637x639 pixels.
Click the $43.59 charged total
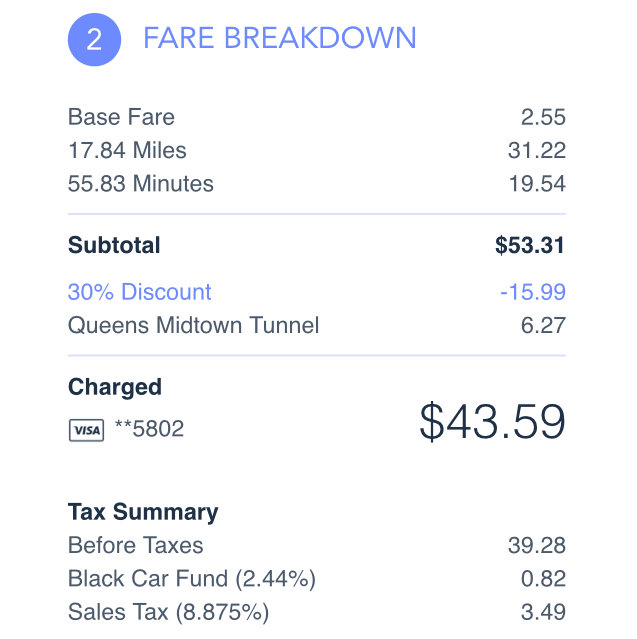pyautogui.click(x=492, y=422)
